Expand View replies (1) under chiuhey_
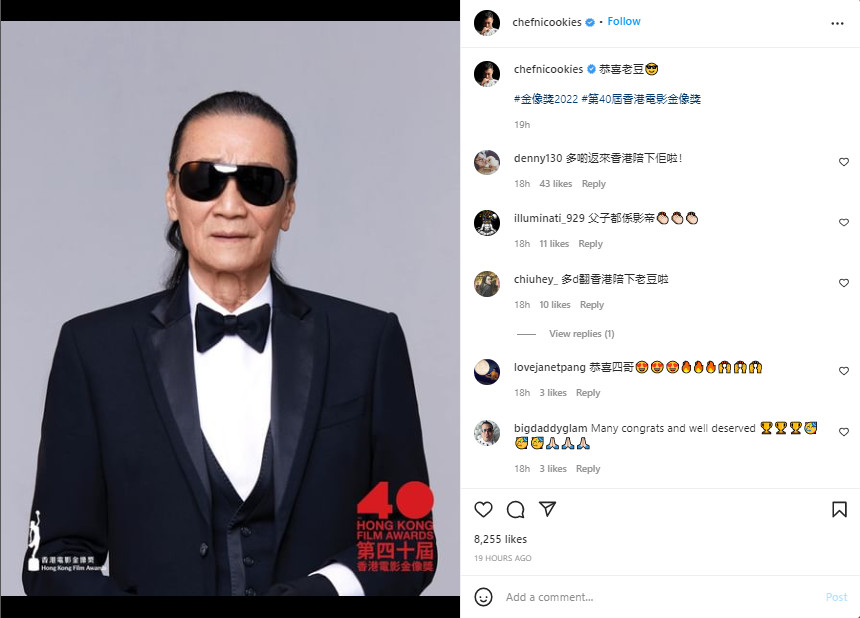Viewport: 860px width, 618px height. 581,333
